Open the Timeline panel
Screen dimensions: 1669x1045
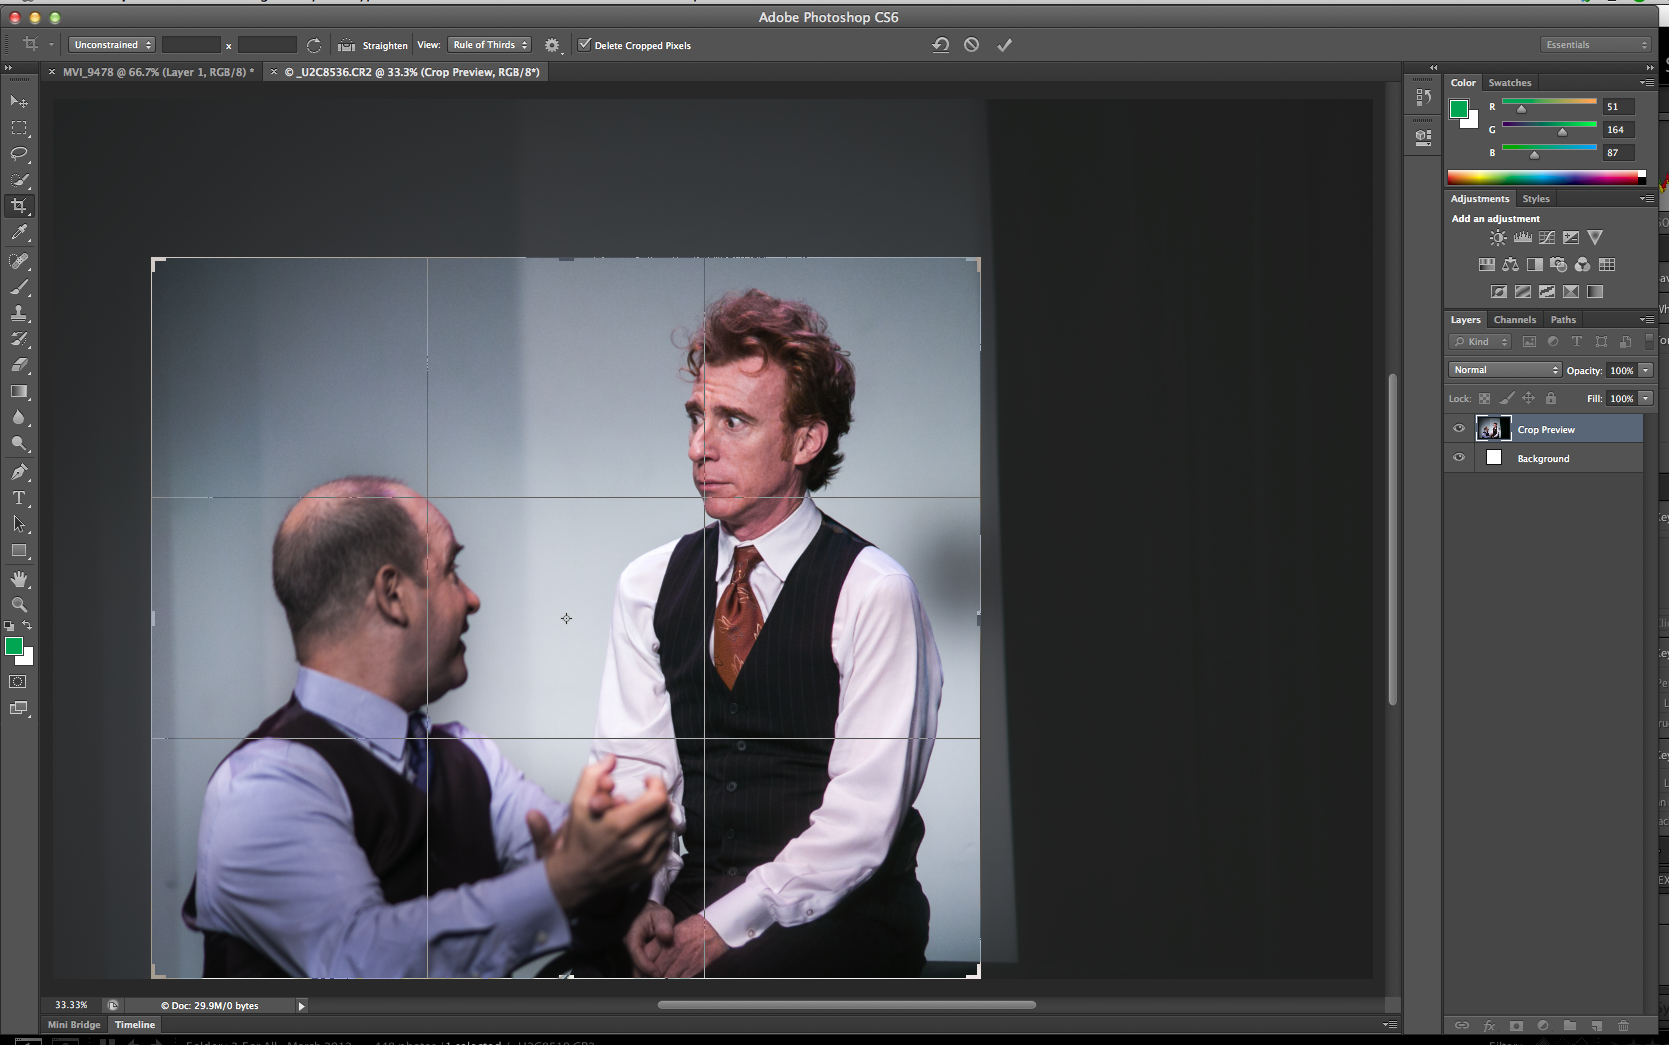[135, 1025]
